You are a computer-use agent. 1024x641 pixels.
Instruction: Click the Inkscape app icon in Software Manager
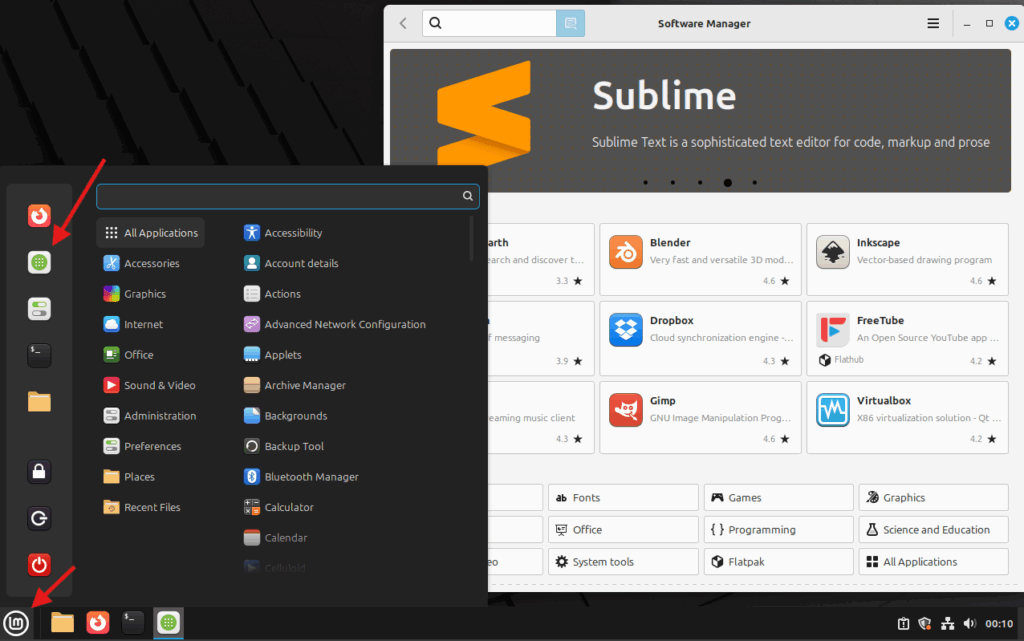[x=833, y=252]
